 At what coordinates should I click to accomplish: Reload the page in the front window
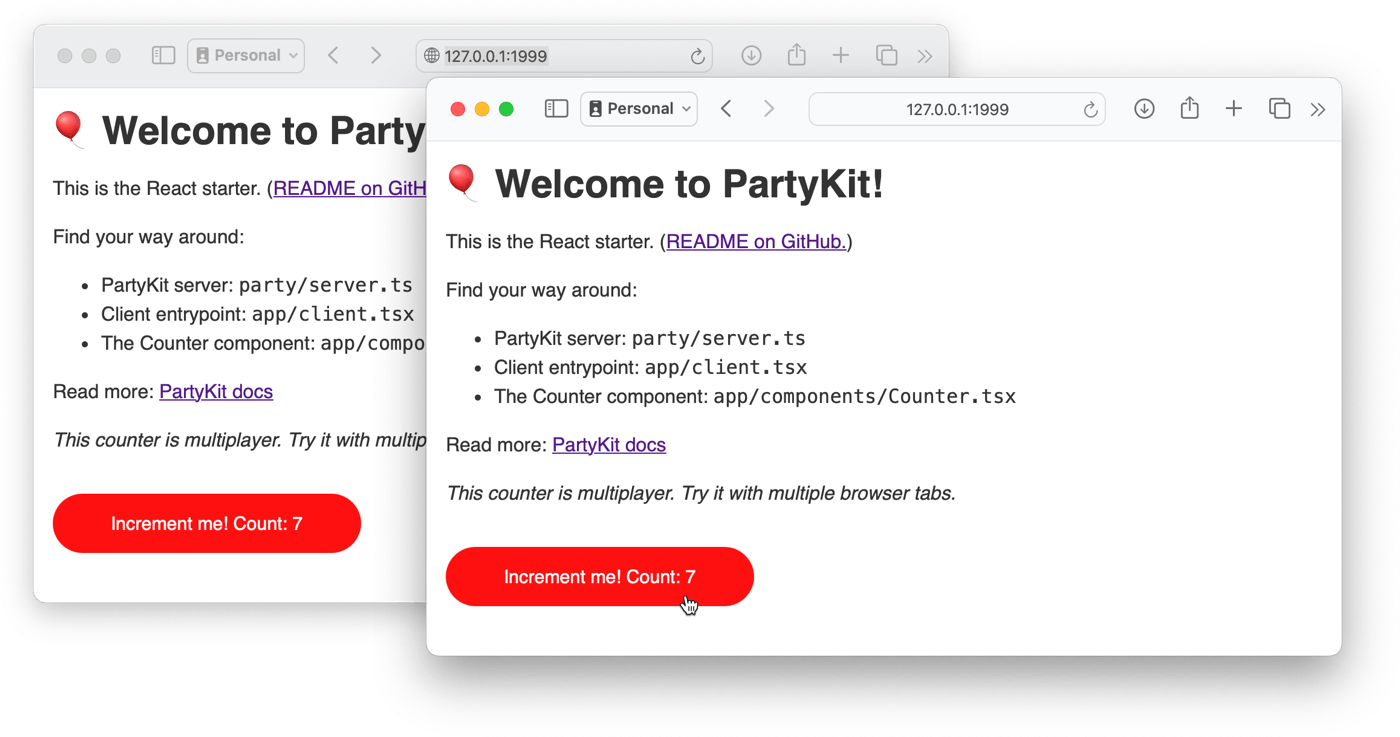1090,110
